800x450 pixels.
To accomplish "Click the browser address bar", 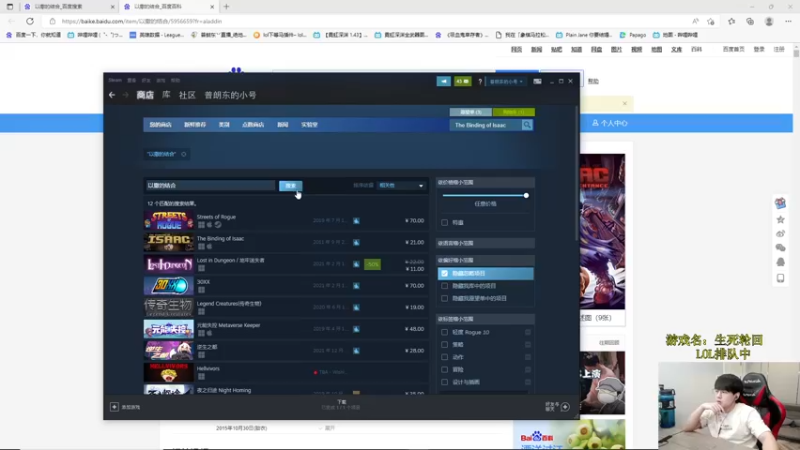I will click(x=365, y=21).
